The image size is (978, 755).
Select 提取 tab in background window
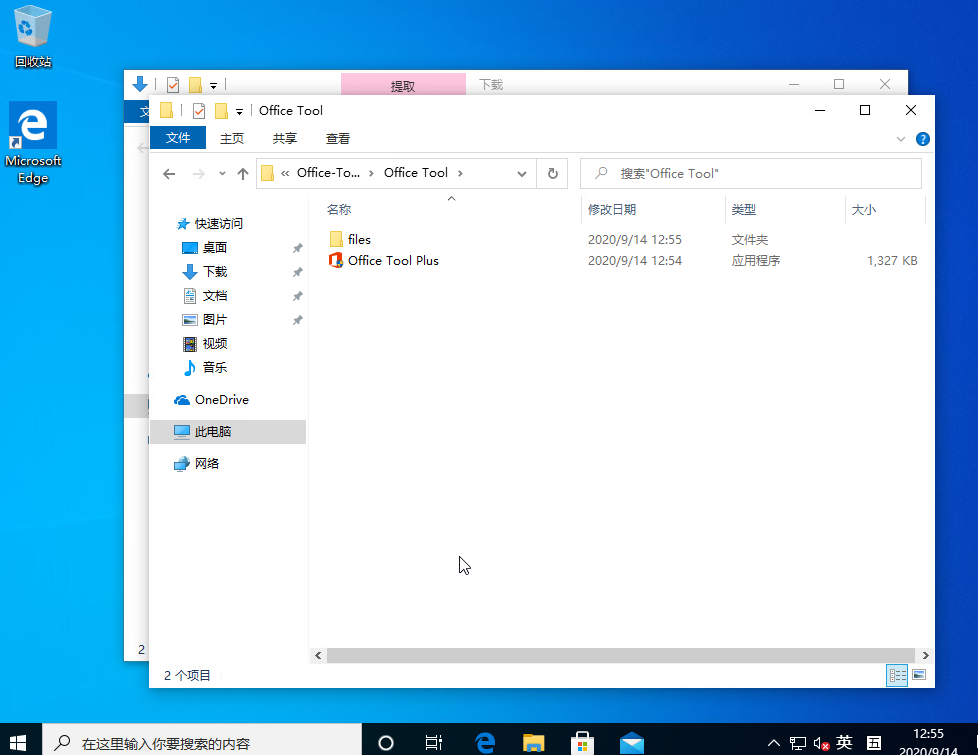pyautogui.click(x=403, y=85)
